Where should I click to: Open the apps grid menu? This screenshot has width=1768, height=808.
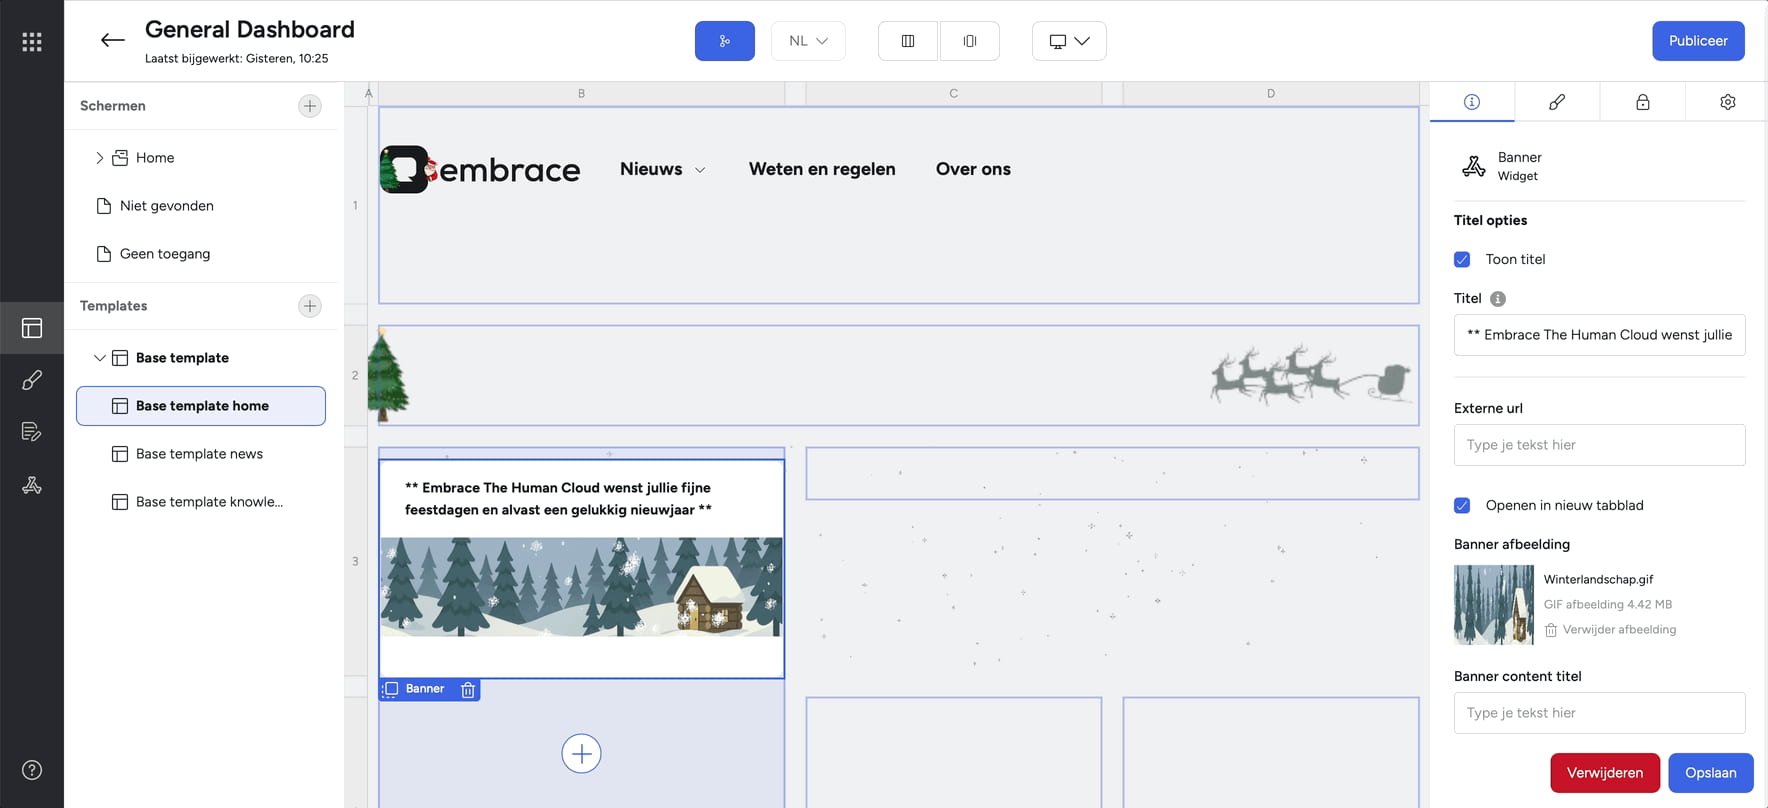click(x=32, y=42)
